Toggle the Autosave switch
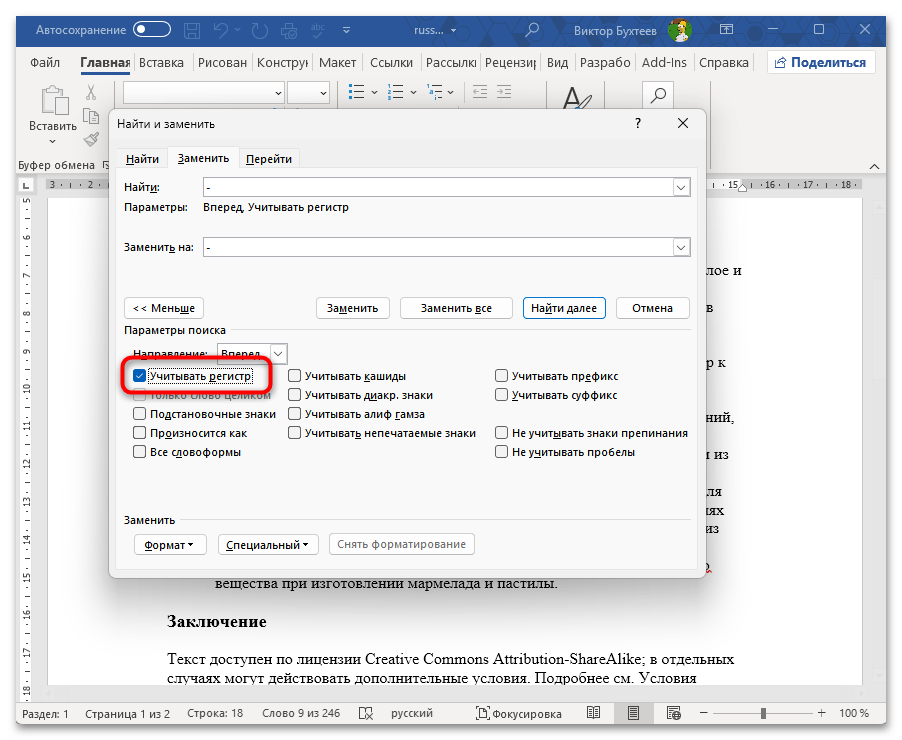 coord(152,30)
